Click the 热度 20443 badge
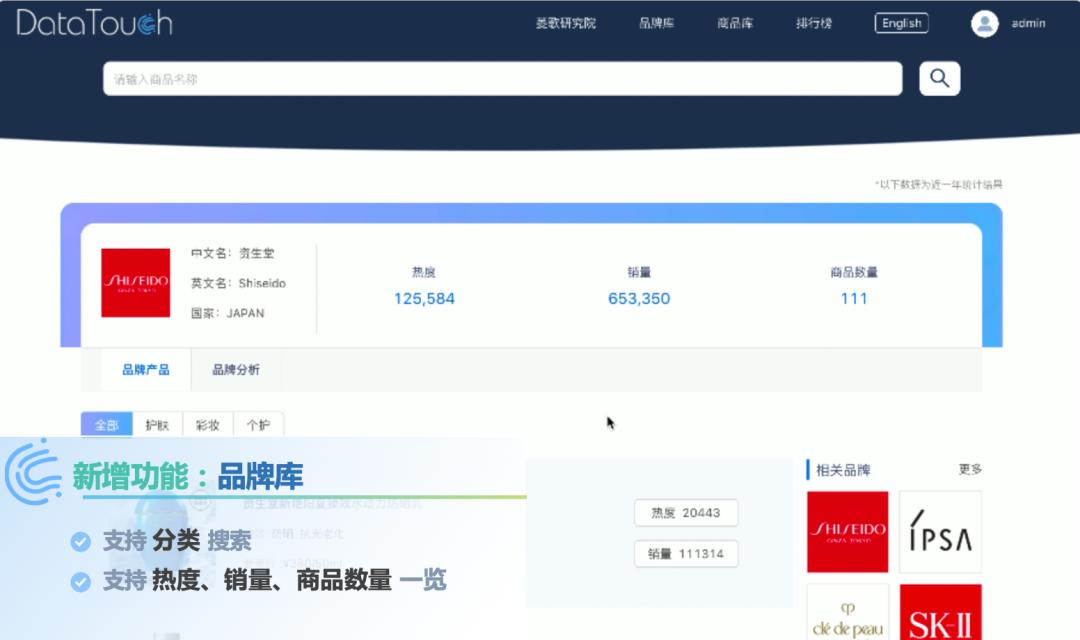This screenshot has width=1080, height=640. (x=686, y=512)
